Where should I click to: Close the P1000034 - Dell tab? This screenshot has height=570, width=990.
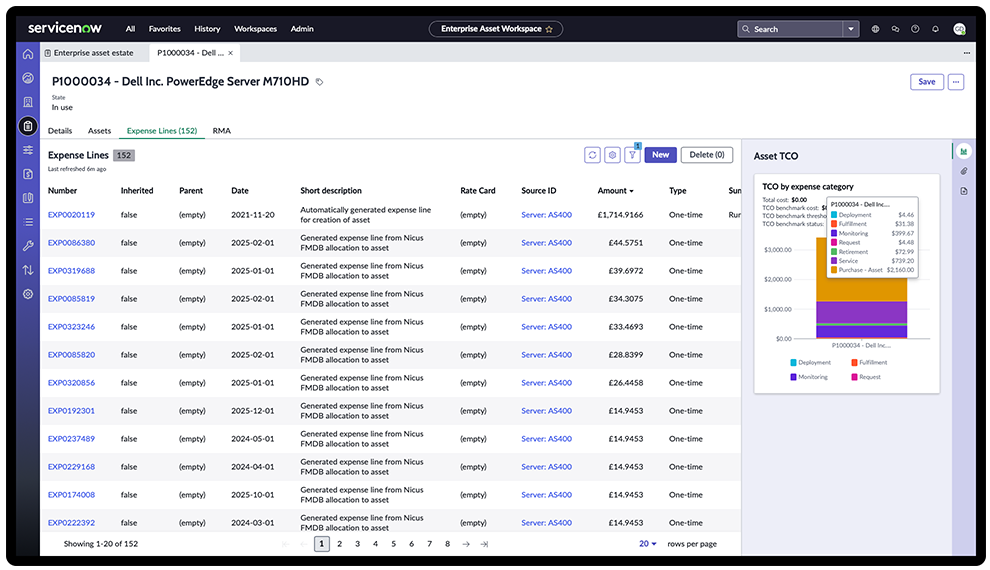pos(230,53)
